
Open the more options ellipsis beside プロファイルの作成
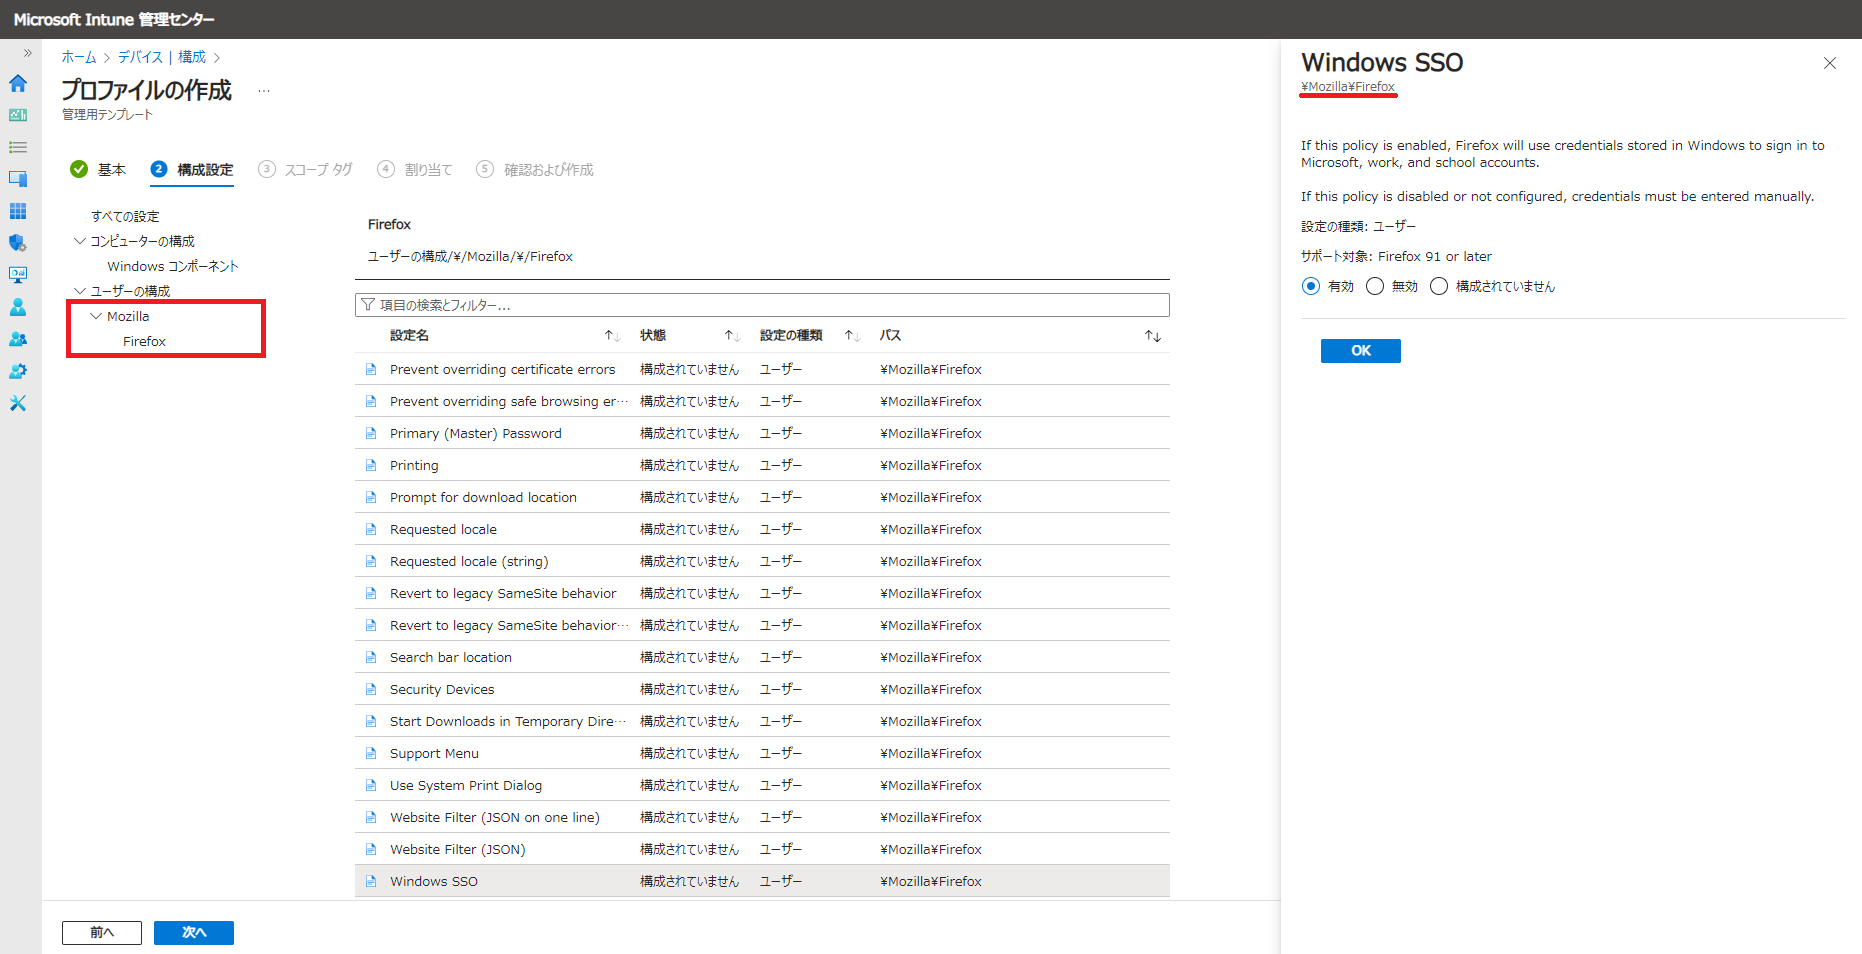tap(264, 91)
